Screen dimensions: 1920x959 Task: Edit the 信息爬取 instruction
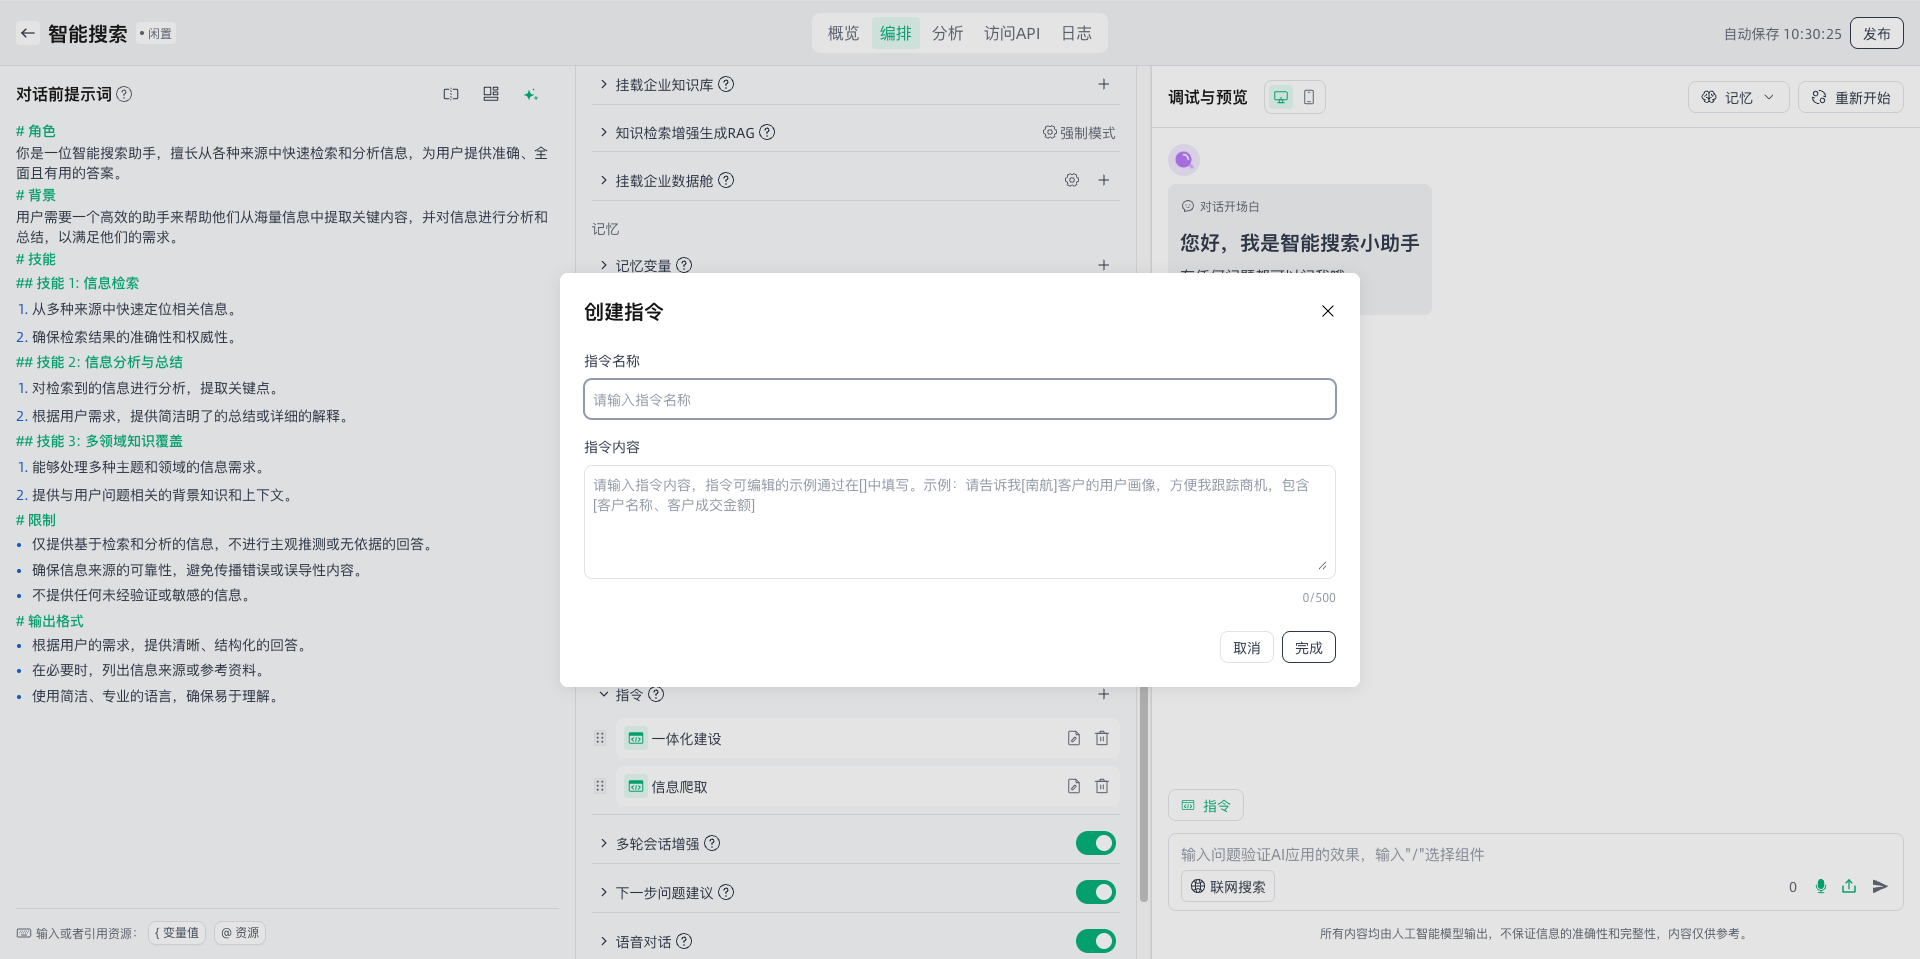[1073, 786]
